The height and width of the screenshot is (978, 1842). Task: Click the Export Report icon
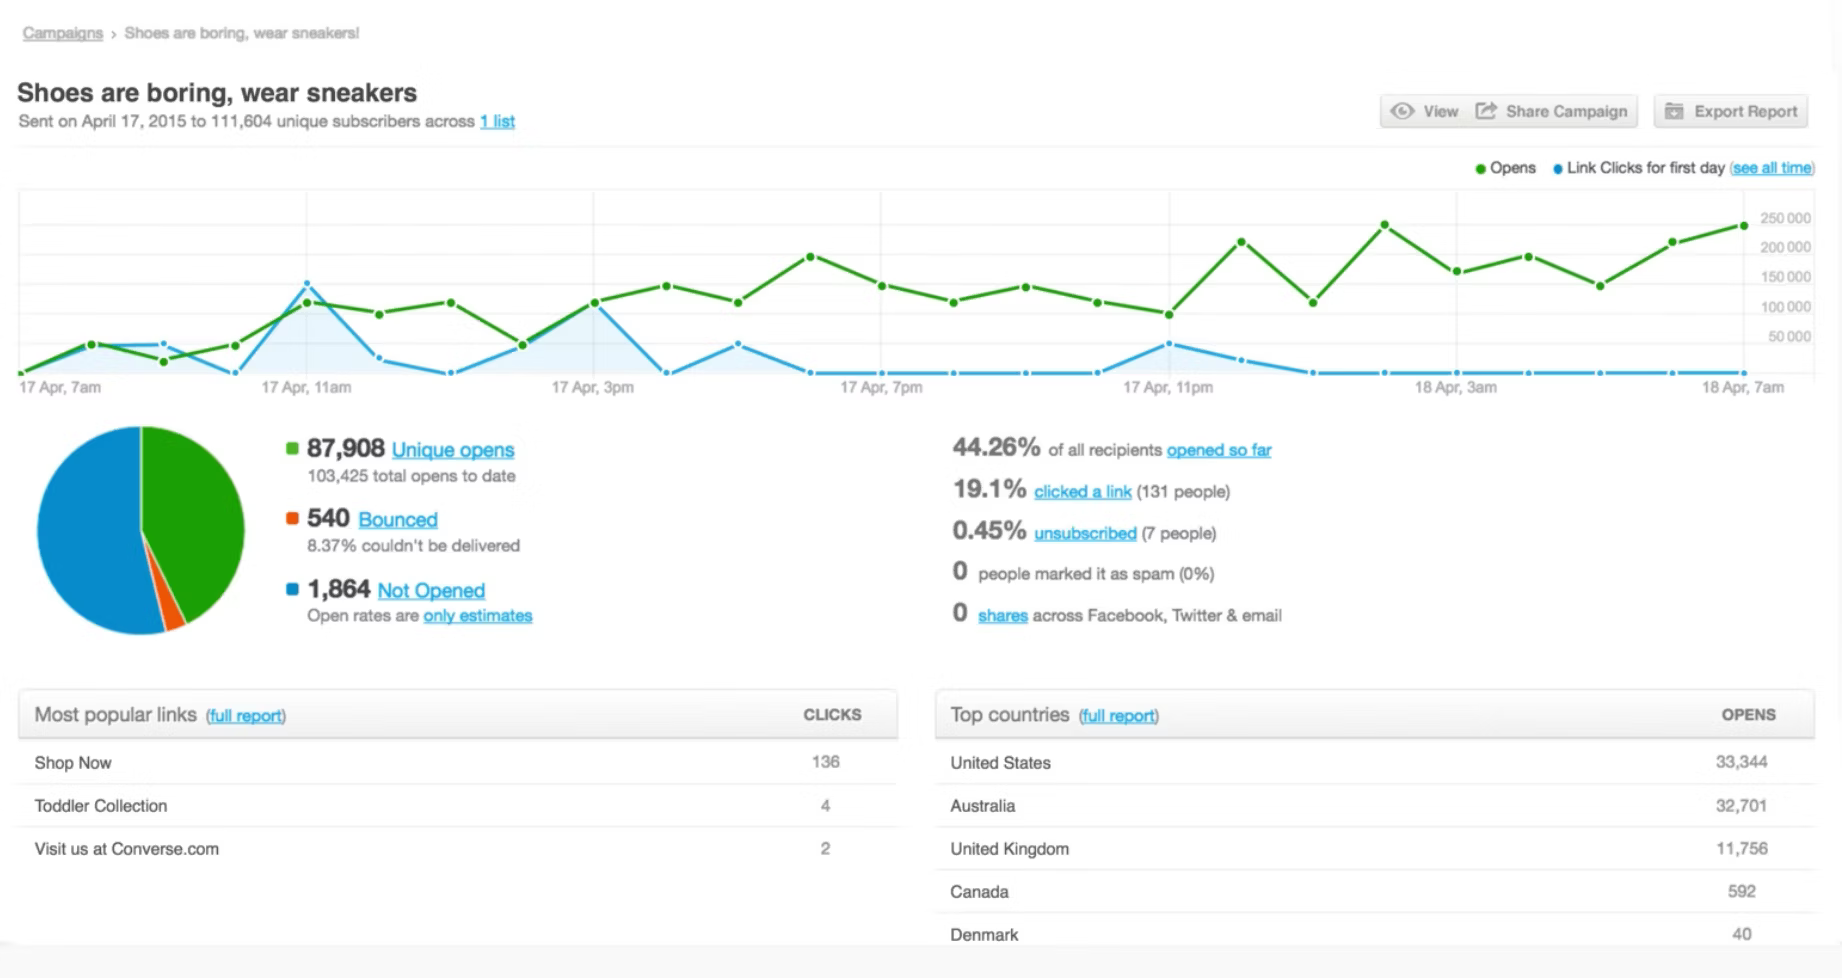click(x=1674, y=111)
